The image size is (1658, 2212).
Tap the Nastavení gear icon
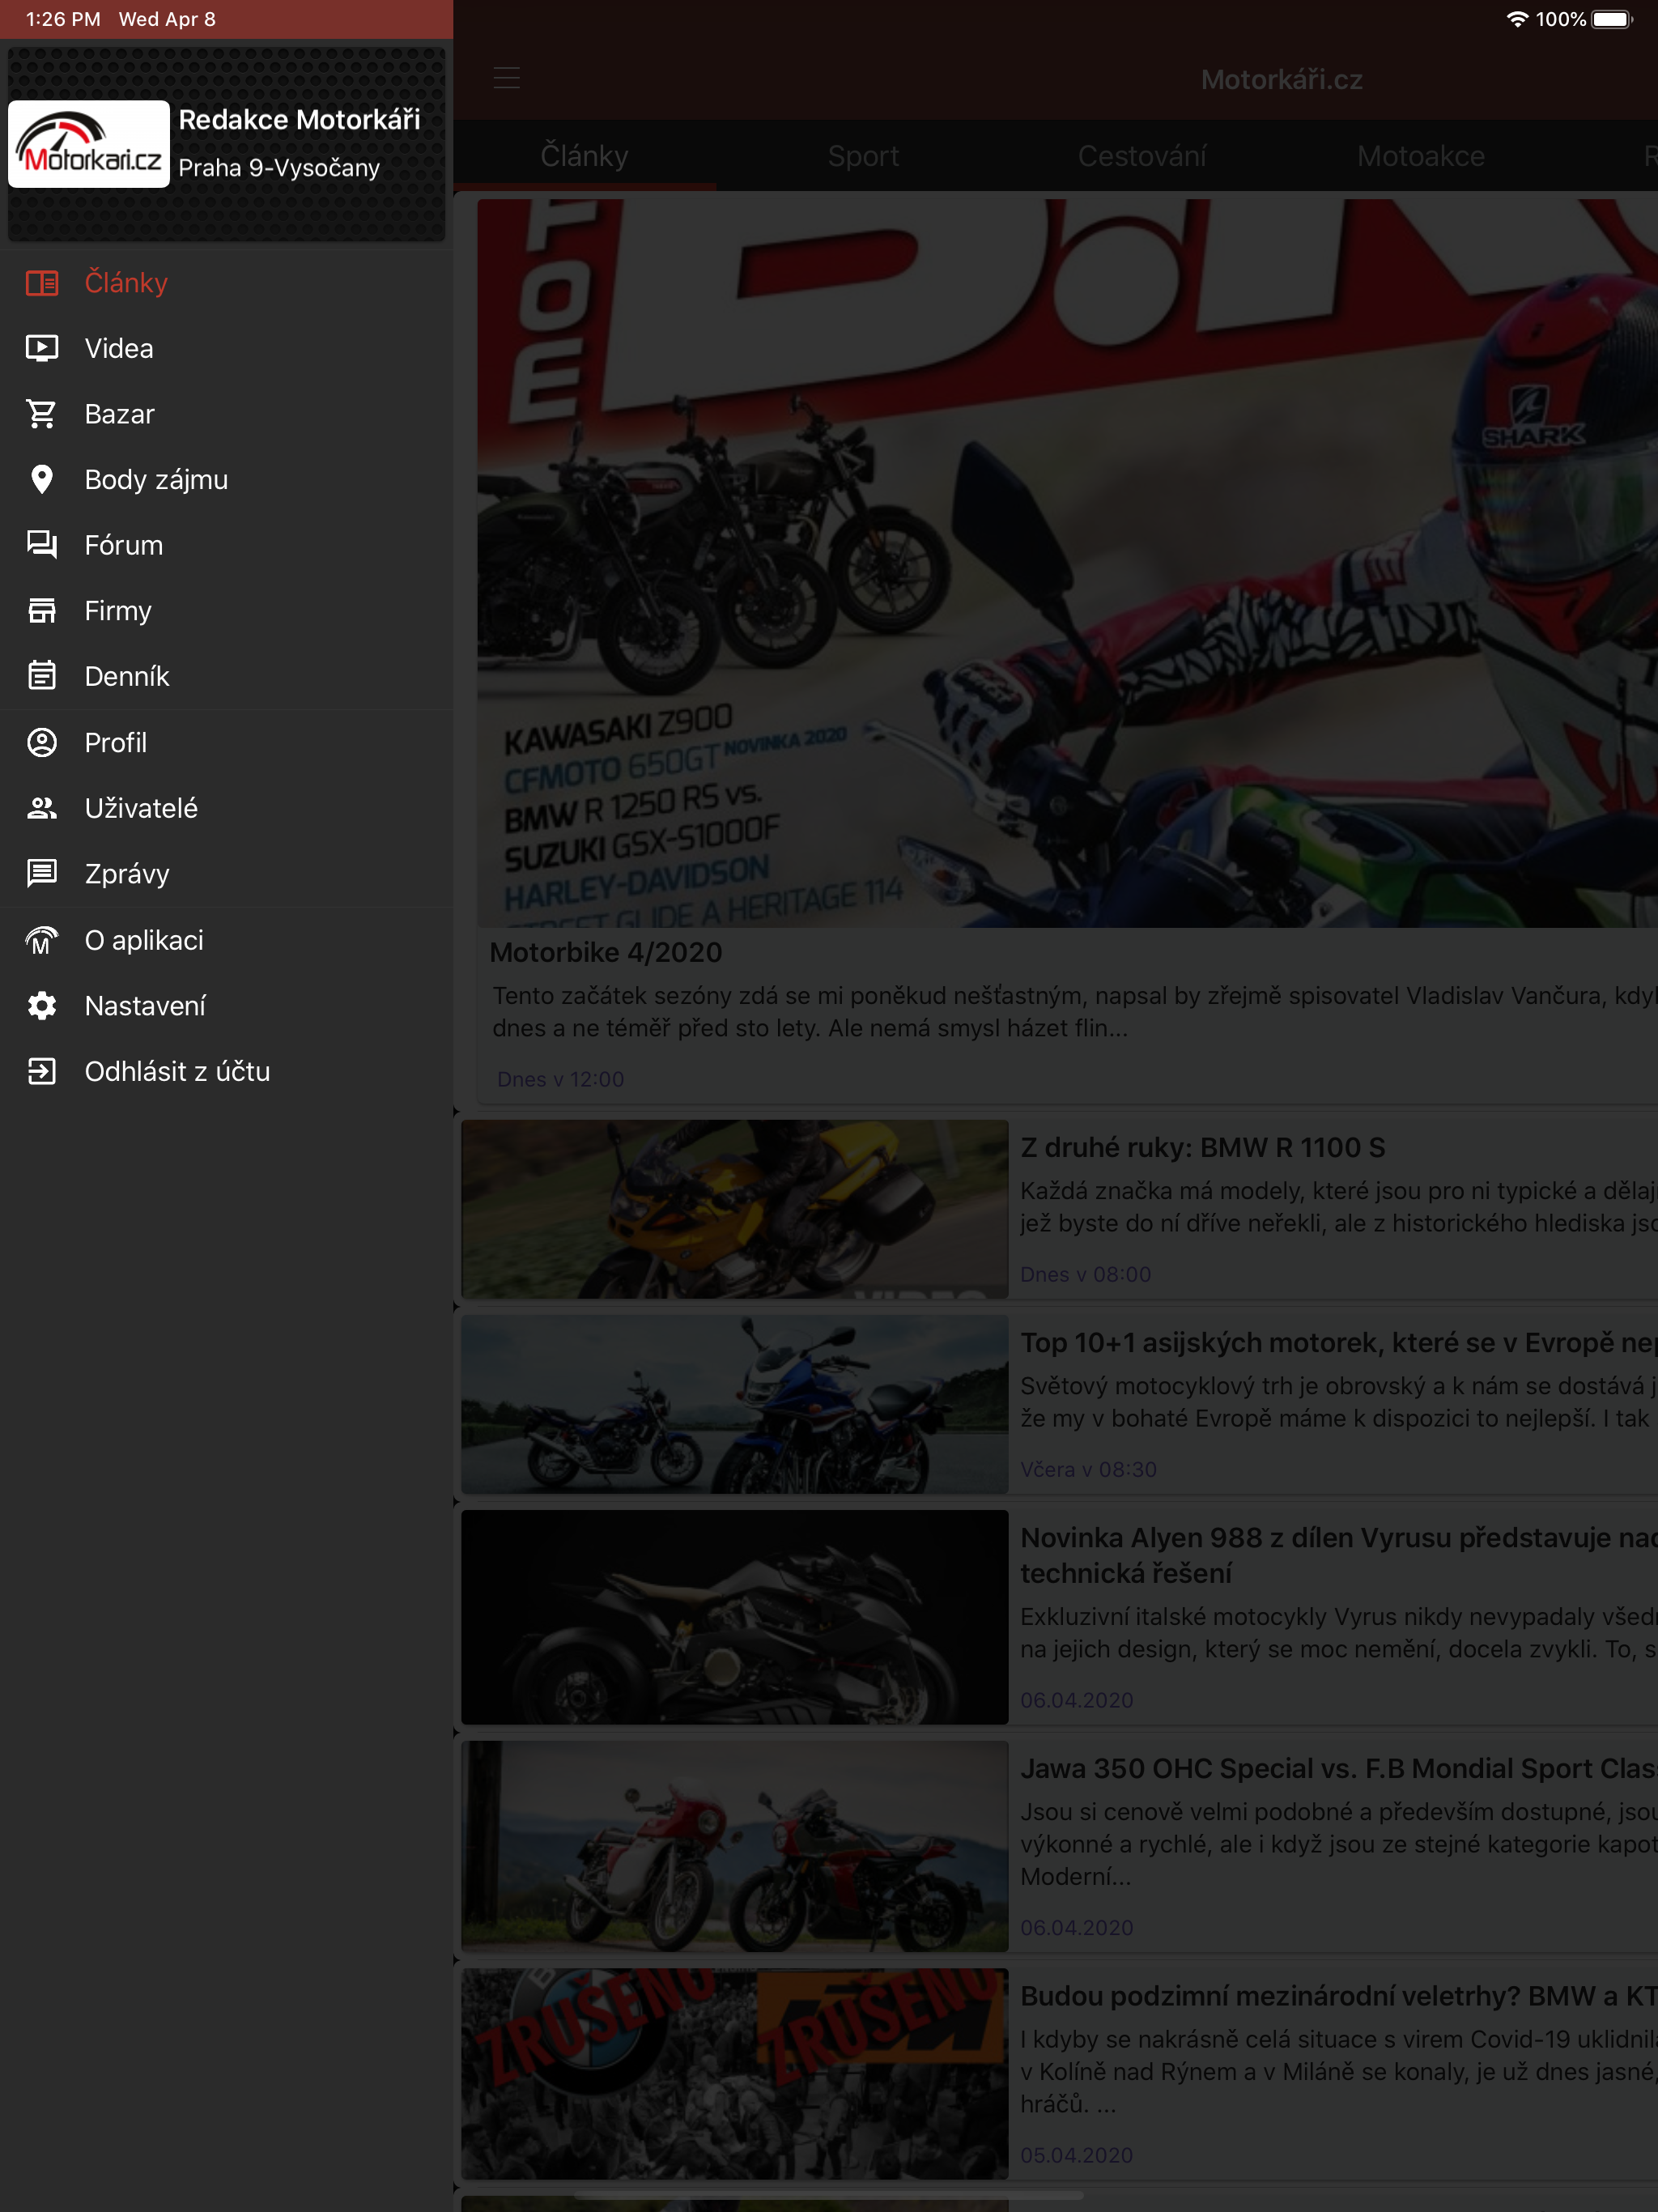tap(41, 1006)
